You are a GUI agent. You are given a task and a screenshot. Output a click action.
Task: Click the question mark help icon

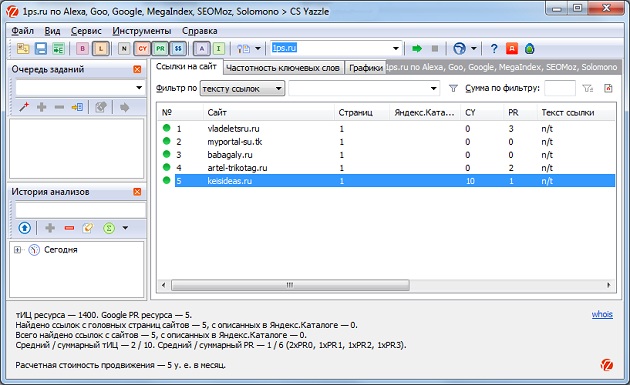494,49
